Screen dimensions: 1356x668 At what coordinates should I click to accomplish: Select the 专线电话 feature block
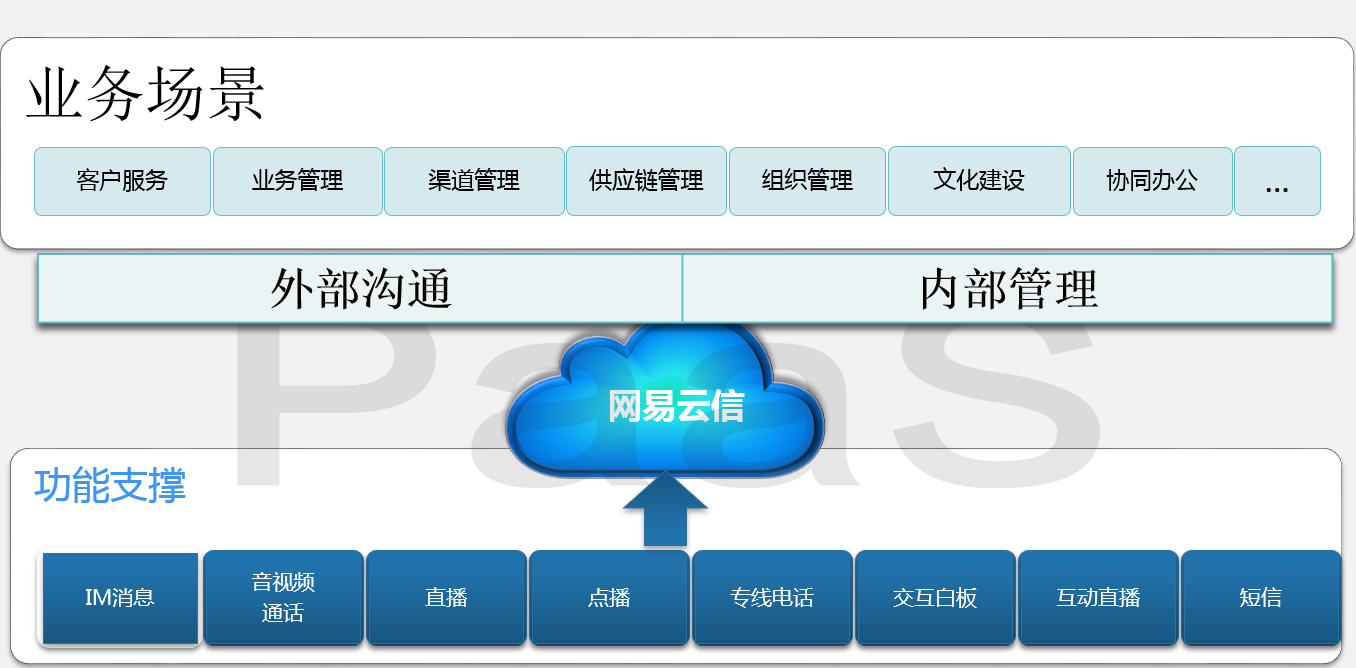(772, 598)
